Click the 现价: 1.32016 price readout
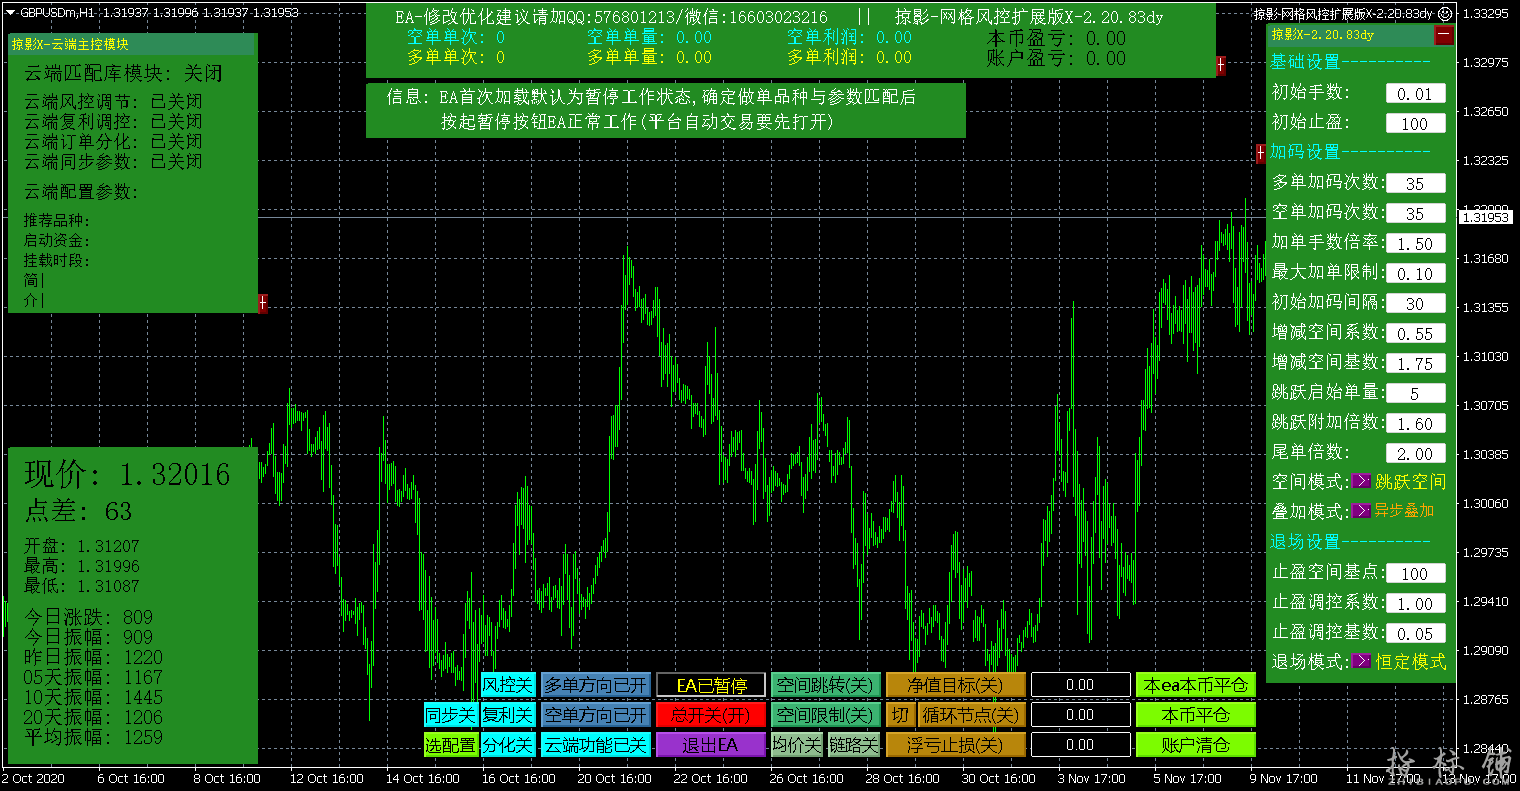This screenshot has width=1520, height=791. coord(127,475)
